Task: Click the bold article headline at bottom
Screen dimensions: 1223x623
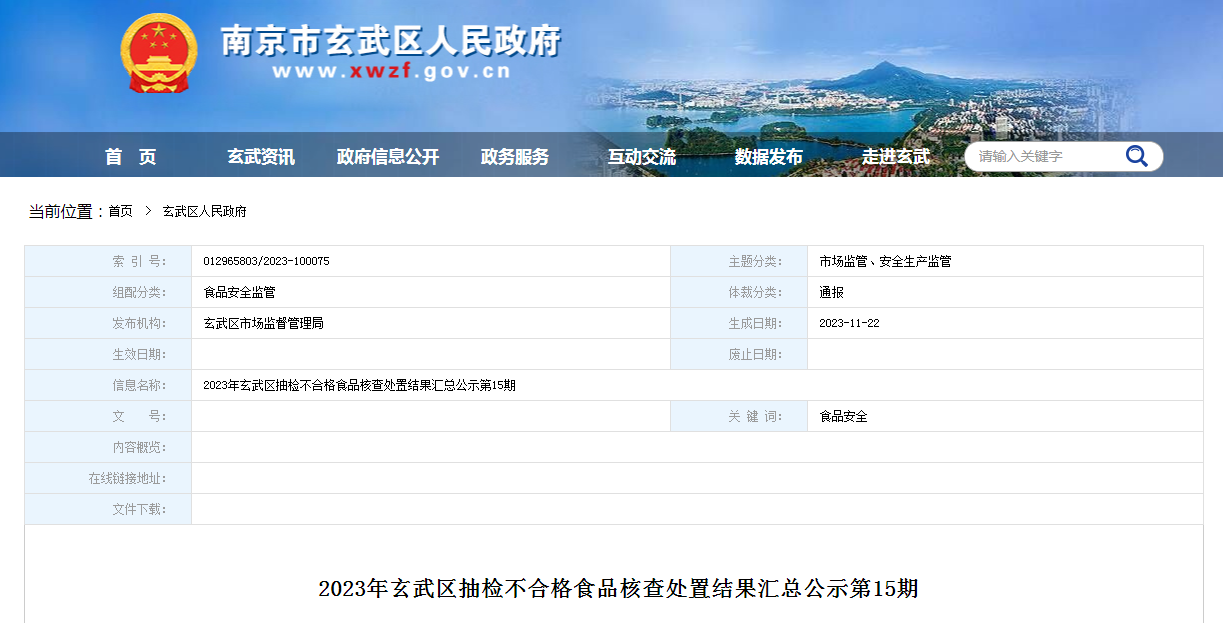Action: pos(618,588)
